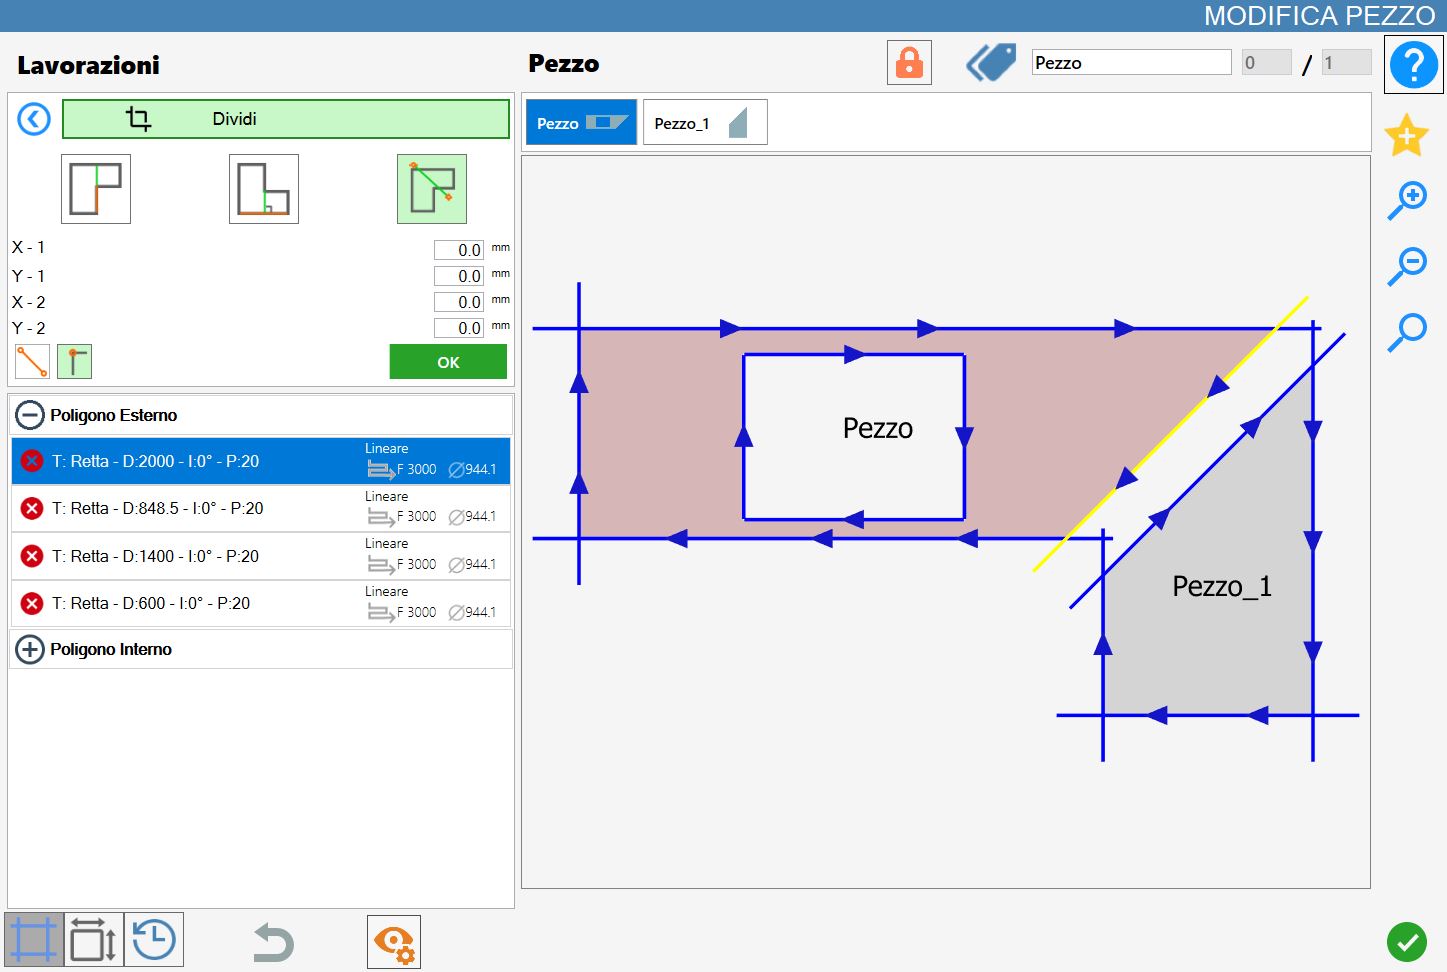Click the history clock icon
Screen dimensions: 1447x972
(x=154, y=940)
